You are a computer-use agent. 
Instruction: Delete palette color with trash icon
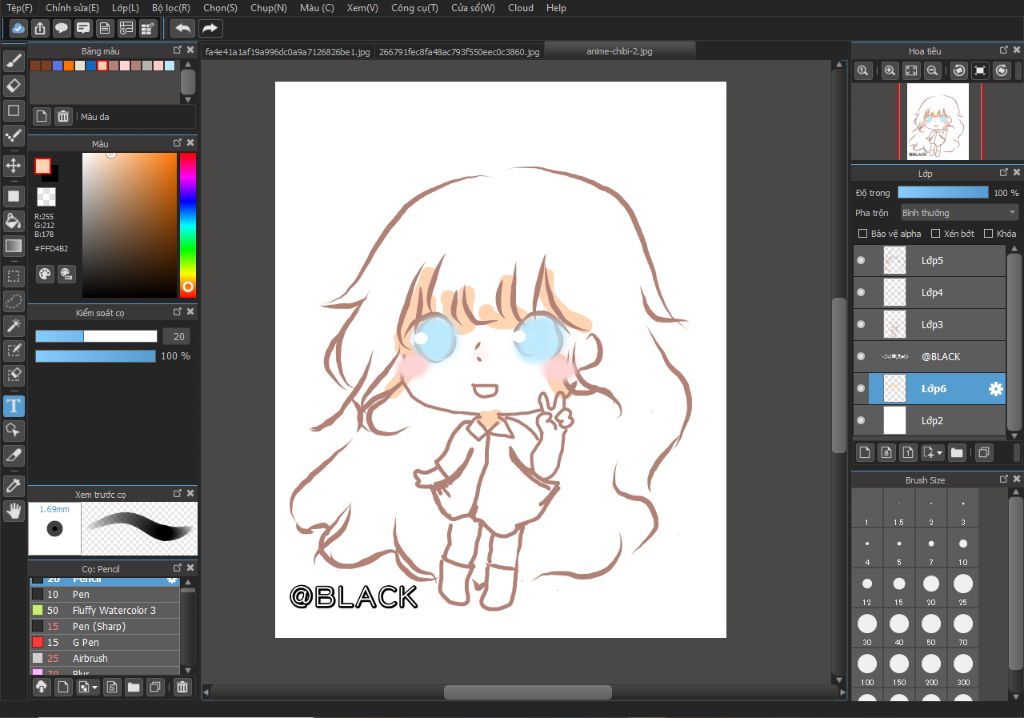click(x=63, y=116)
